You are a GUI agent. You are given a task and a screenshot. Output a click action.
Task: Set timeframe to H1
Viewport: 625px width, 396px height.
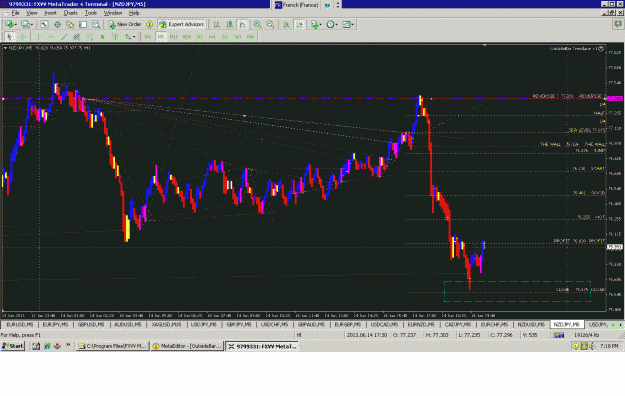pos(199,37)
